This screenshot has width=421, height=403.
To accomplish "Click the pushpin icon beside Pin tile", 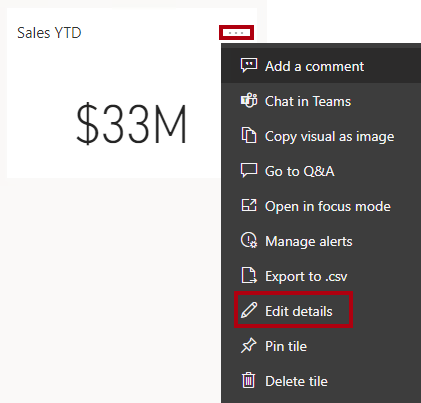I will click(249, 346).
